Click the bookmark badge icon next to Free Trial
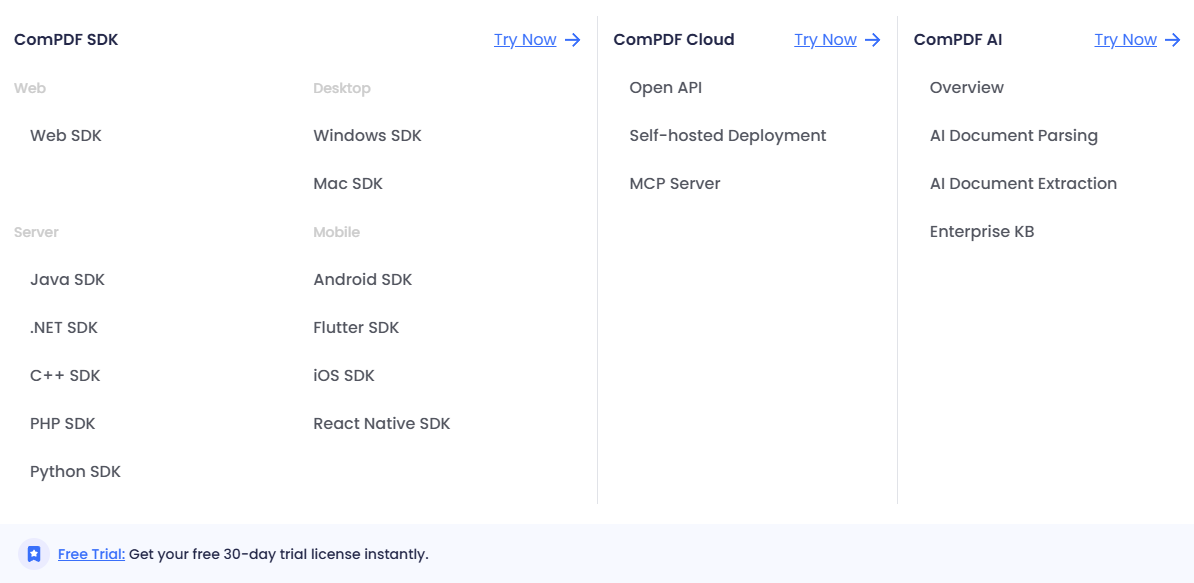 coord(34,554)
